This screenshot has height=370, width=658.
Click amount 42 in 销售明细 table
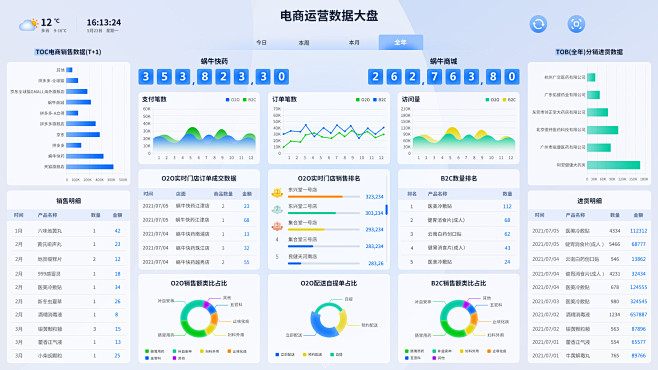(x=117, y=231)
